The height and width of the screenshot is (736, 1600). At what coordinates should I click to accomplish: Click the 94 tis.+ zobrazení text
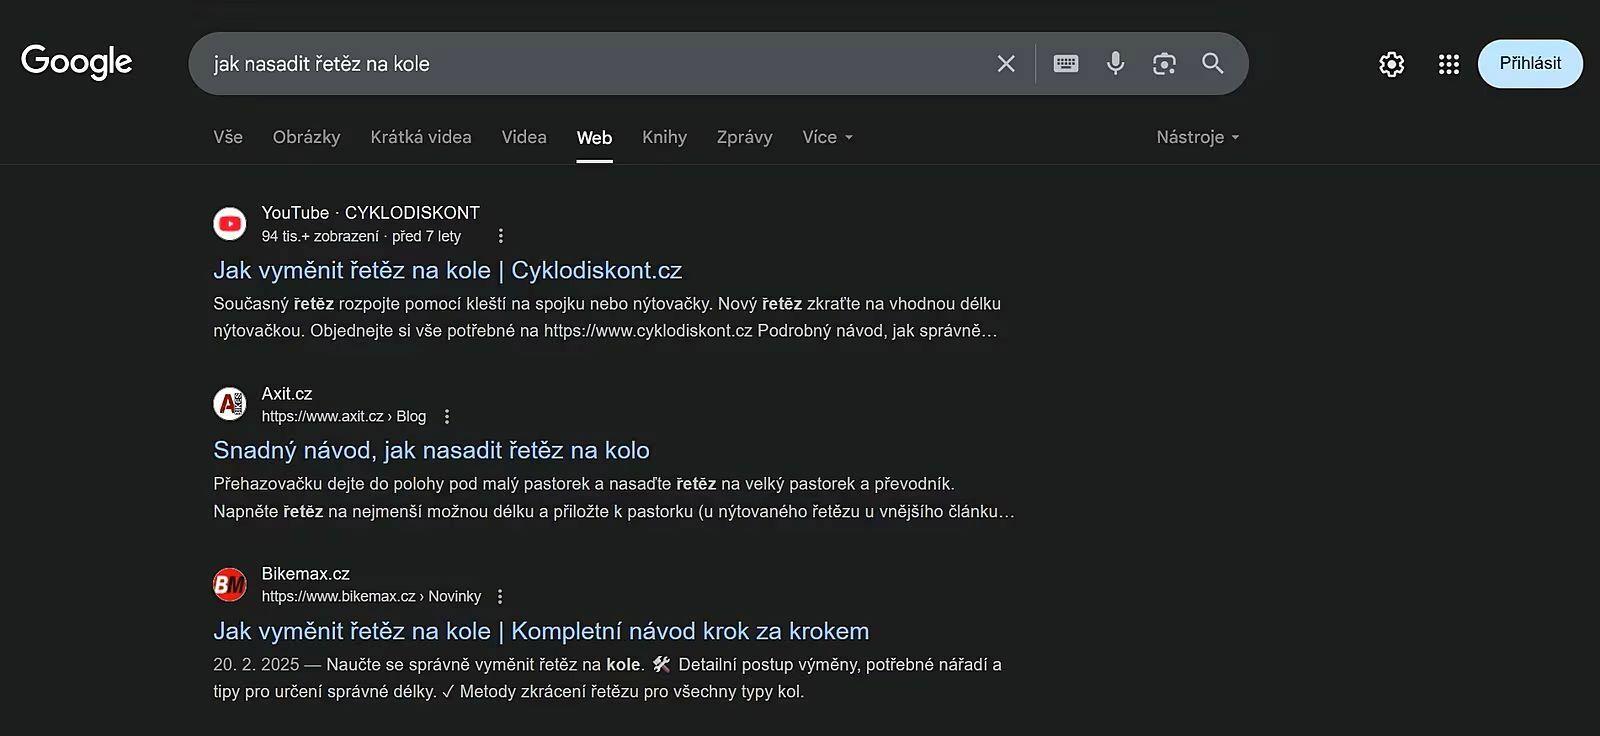(320, 236)
